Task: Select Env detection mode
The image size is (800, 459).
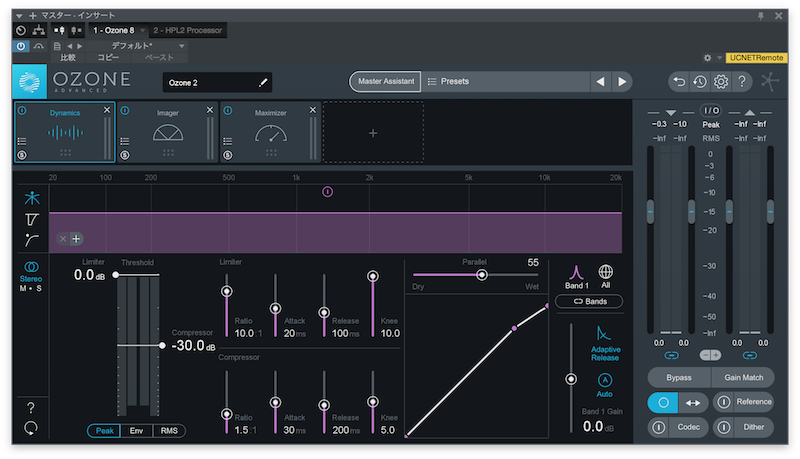Action: click(136, 430)
